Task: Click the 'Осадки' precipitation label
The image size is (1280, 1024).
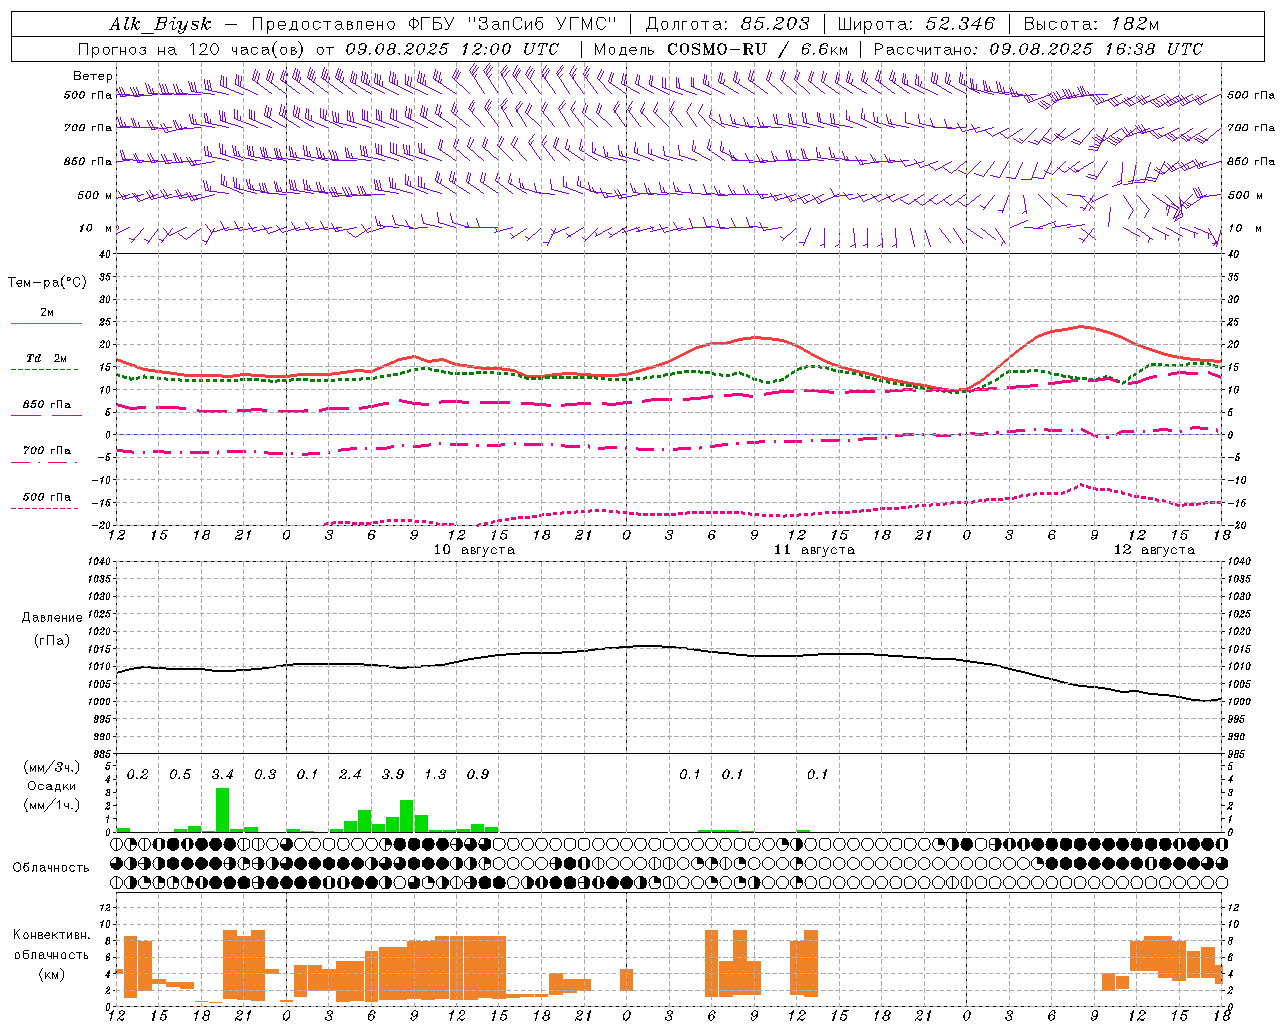Action: point(52,786)
